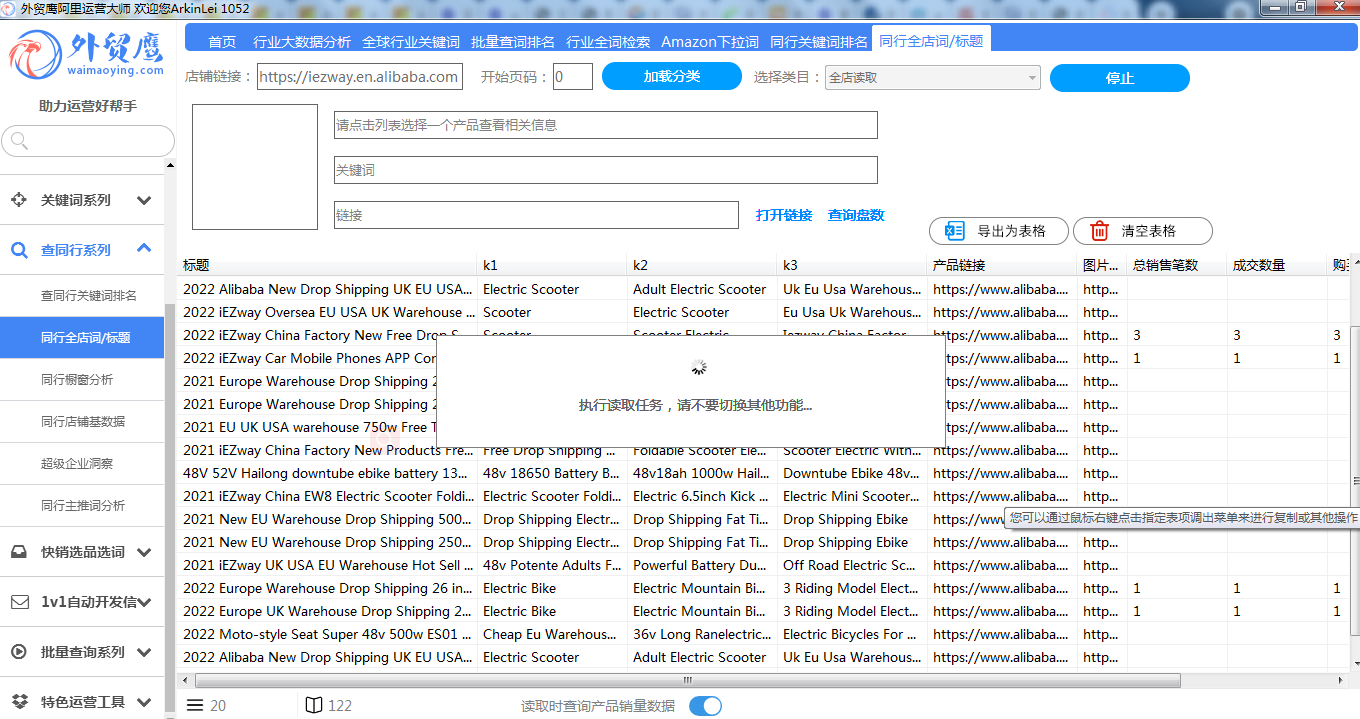Screen dimensions: 1360x719
Task: Click the search magnifier icon in sidebar
Action: coord(18,142)
